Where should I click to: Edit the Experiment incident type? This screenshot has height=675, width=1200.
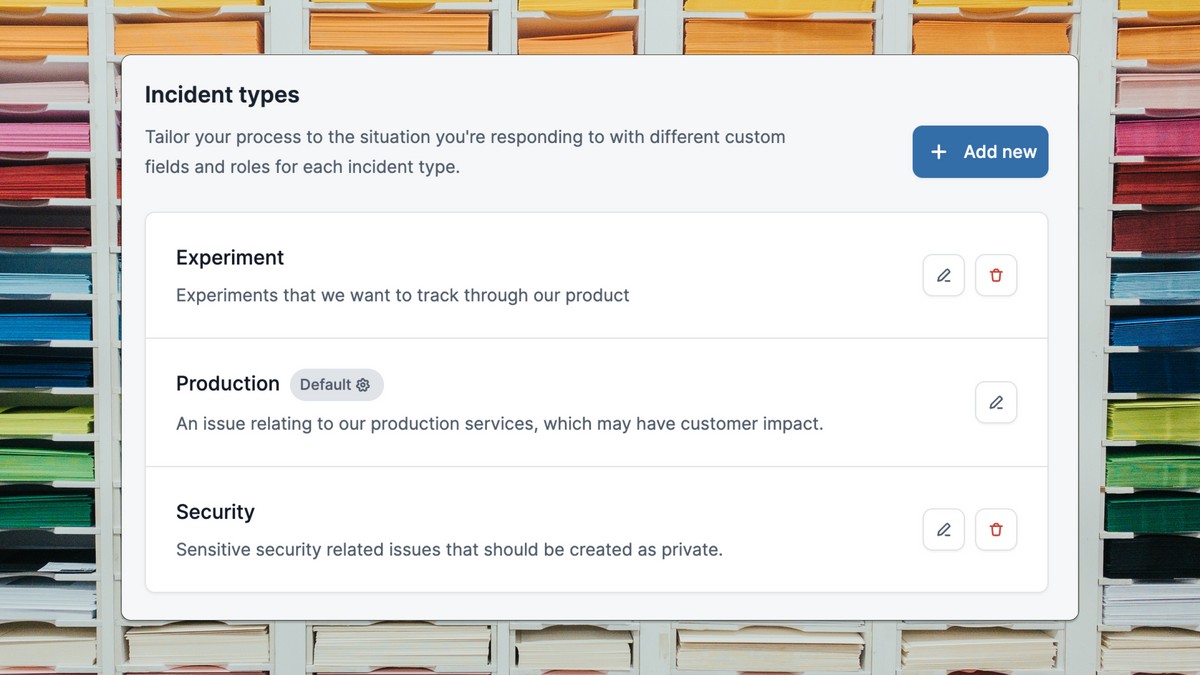943,275
